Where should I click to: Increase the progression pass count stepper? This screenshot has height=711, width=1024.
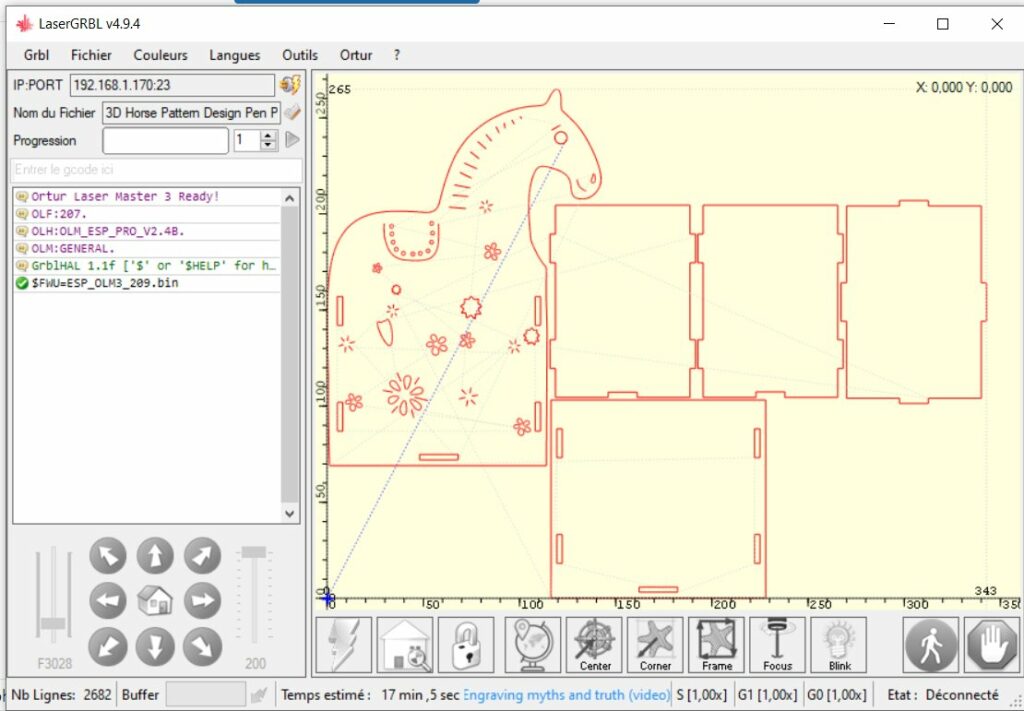click(268, 136)
